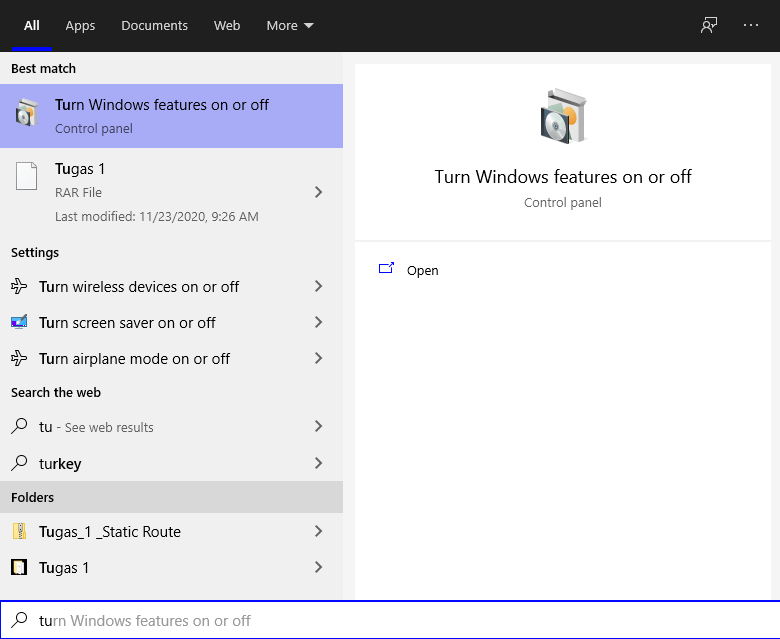The image size is (780, 639).
Task: Click the Tugas 1 RAR file icon
Action: click(x=26, y=176)
